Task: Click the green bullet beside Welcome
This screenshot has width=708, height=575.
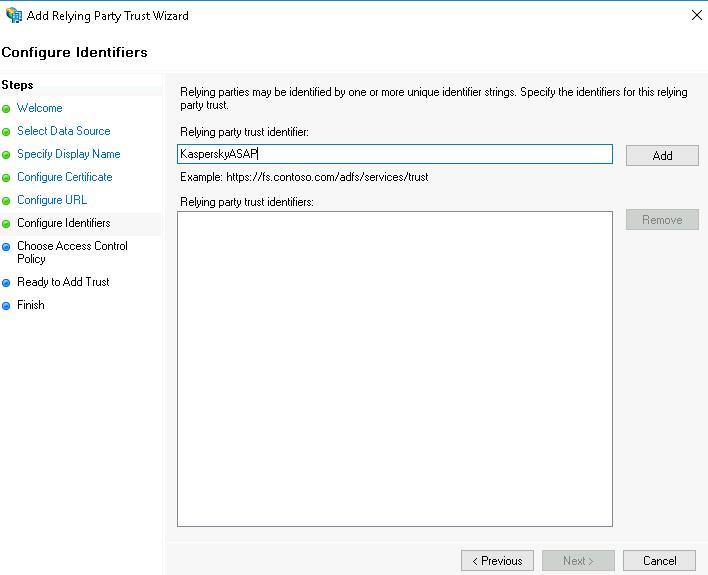Action: (6, 109)
